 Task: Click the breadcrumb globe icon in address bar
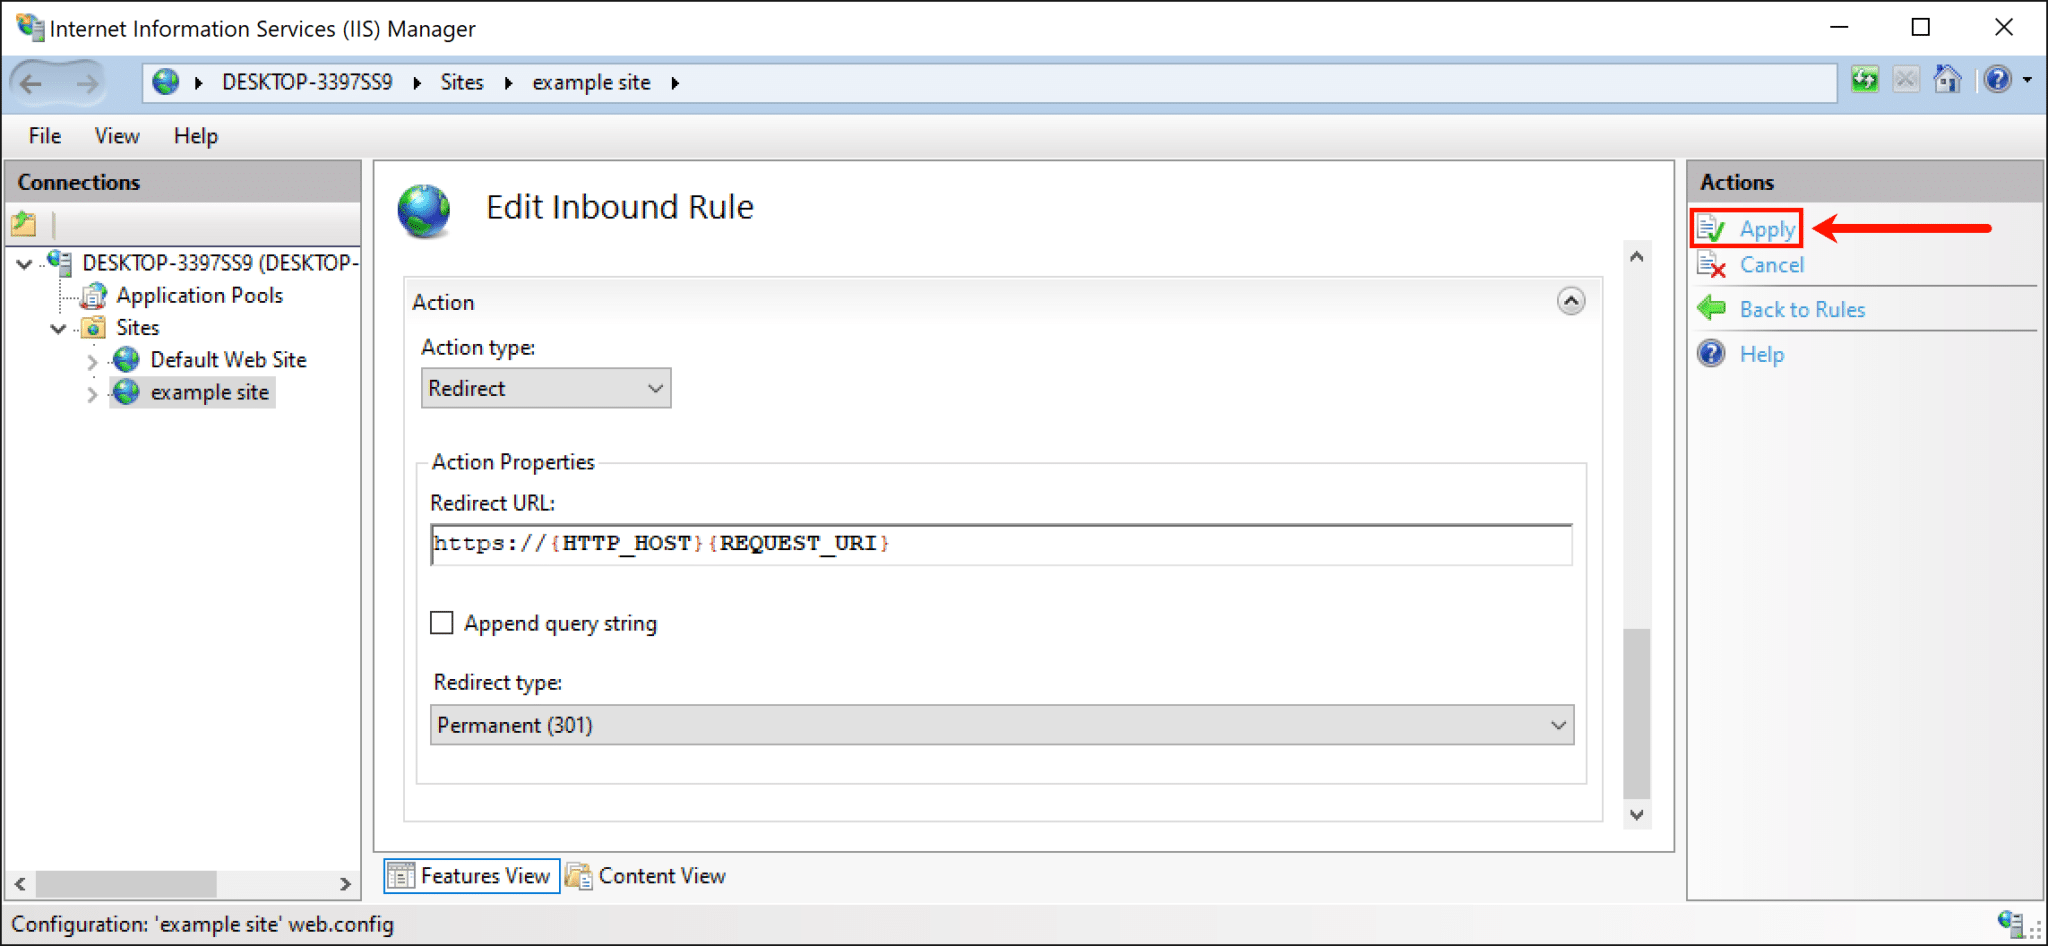(166, 81)
